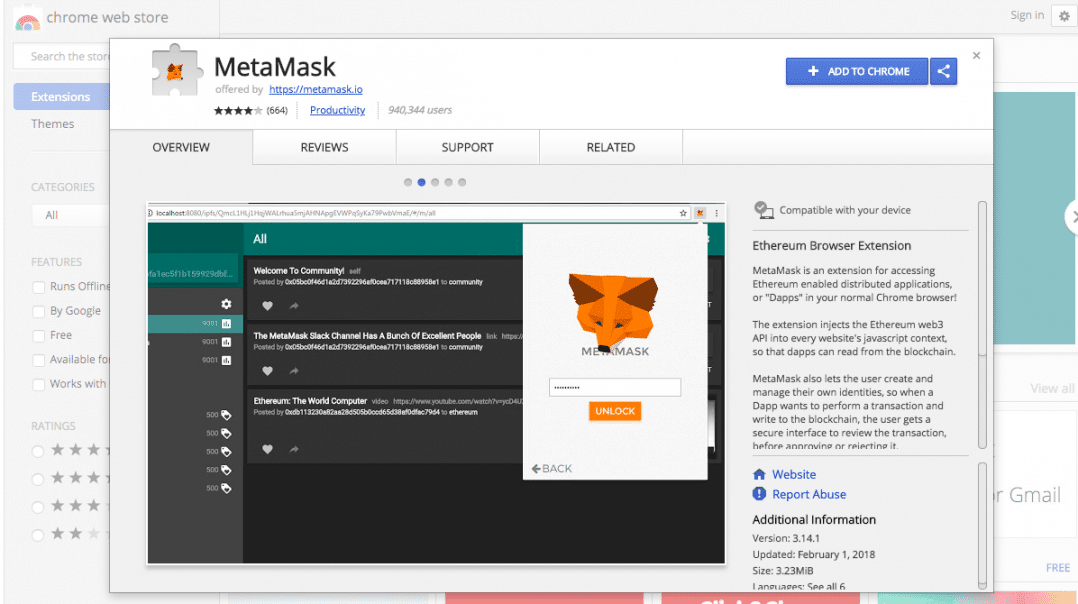Click the orange Unlock button in screenshot
This screenshot has width=1078, height=604.
[615, 411]
